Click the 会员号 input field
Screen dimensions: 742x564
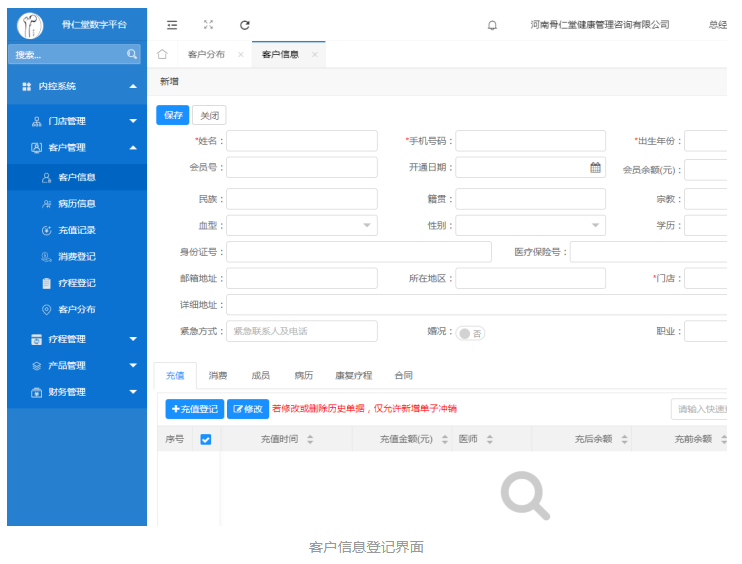[302, 167]
